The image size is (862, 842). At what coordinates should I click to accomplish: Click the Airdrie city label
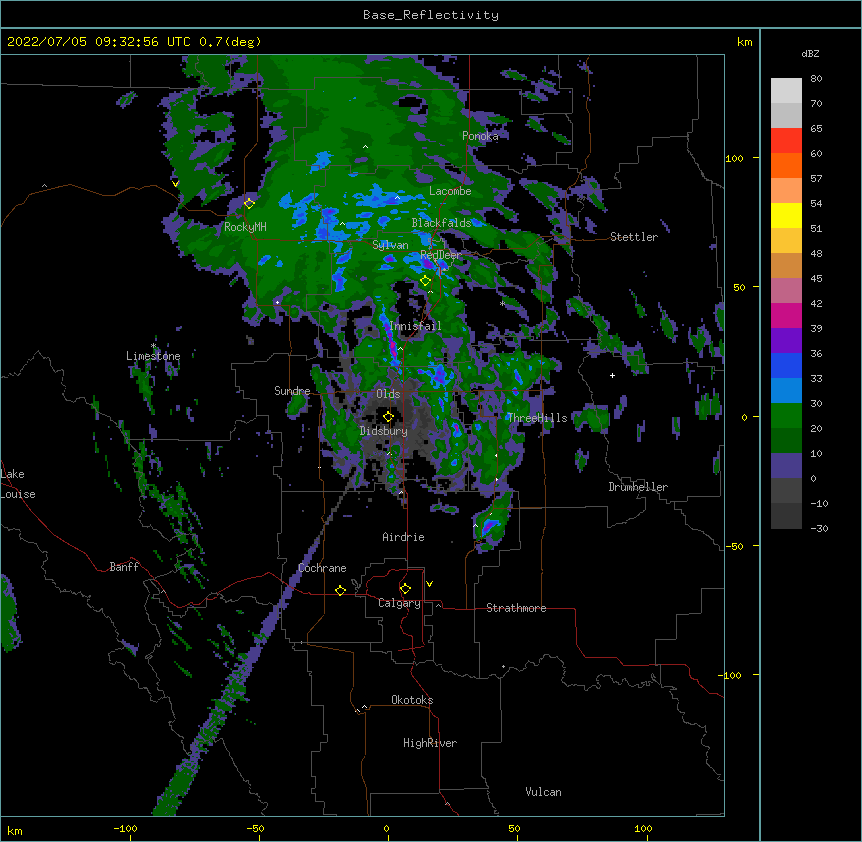(x=404, y=537)
